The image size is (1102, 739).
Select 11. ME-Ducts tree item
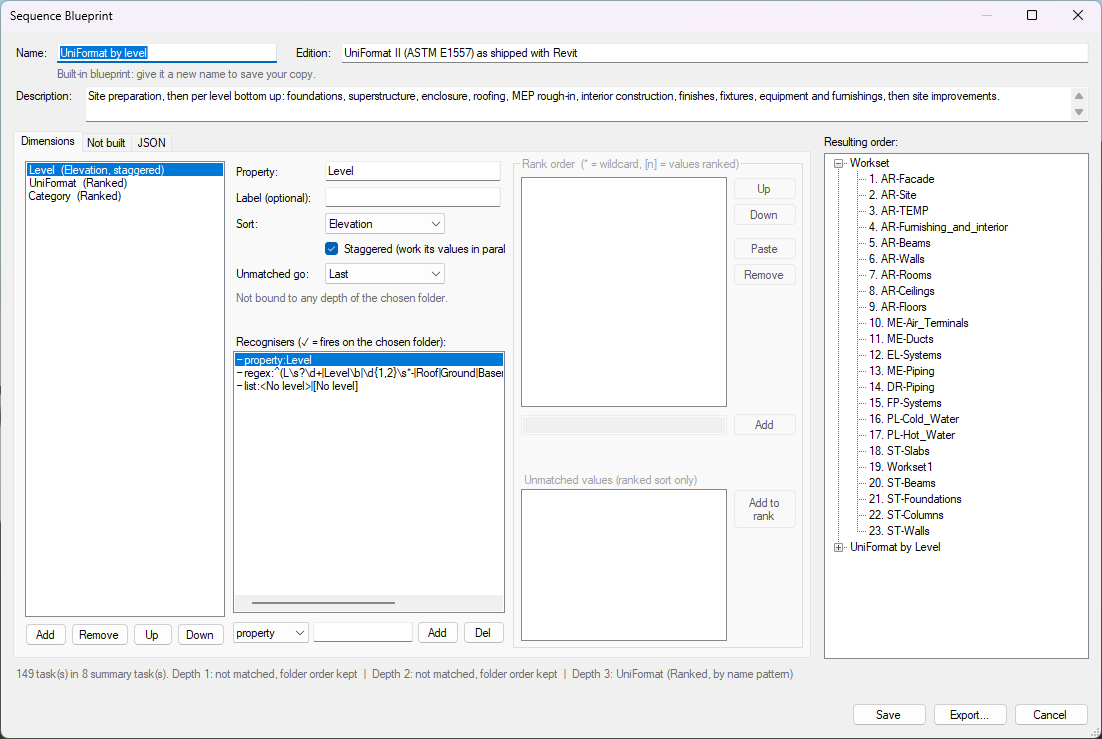(901, 339)
